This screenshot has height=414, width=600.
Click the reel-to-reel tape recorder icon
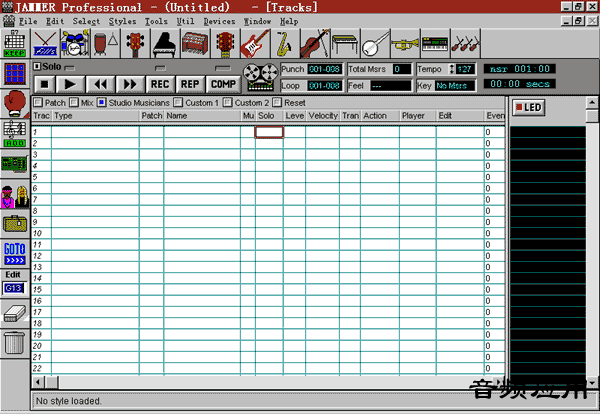click(261, 77)
